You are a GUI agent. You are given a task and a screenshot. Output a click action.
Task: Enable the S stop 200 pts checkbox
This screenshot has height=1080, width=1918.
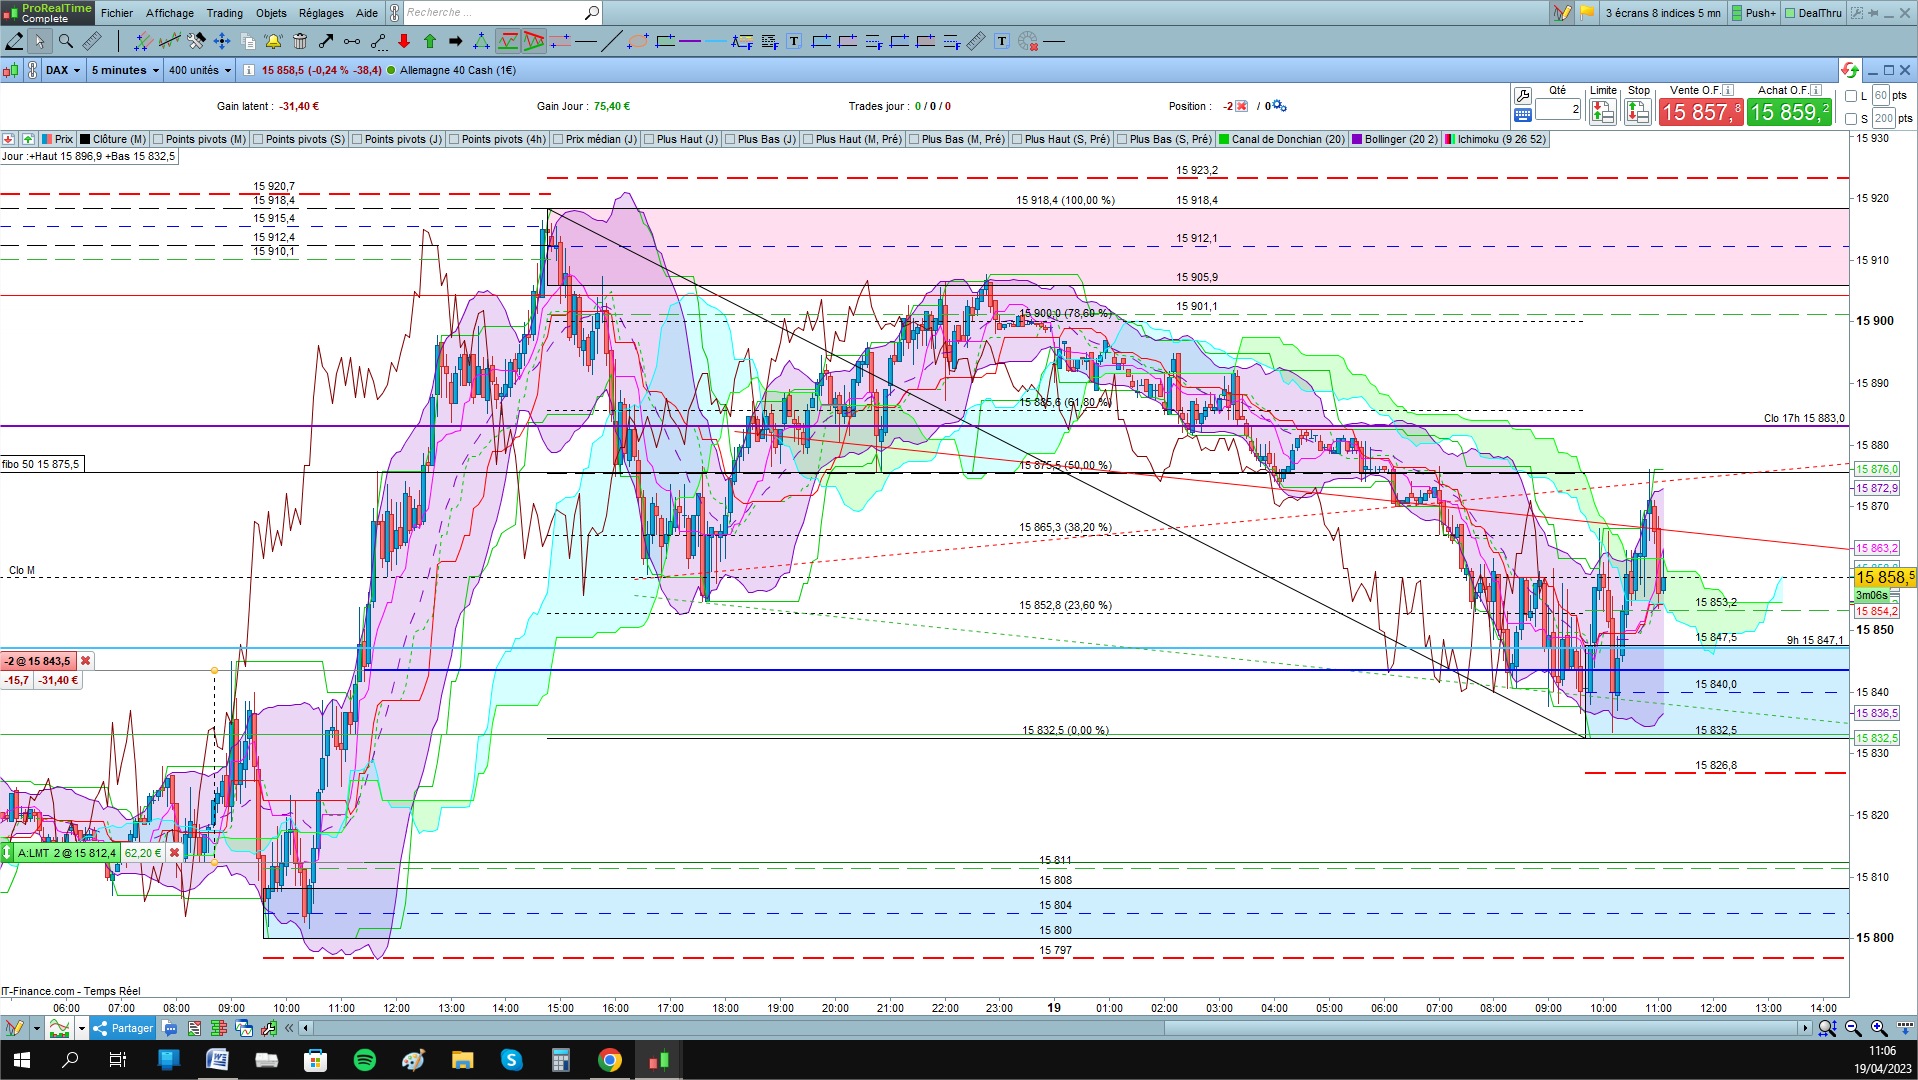[1851, 119]
